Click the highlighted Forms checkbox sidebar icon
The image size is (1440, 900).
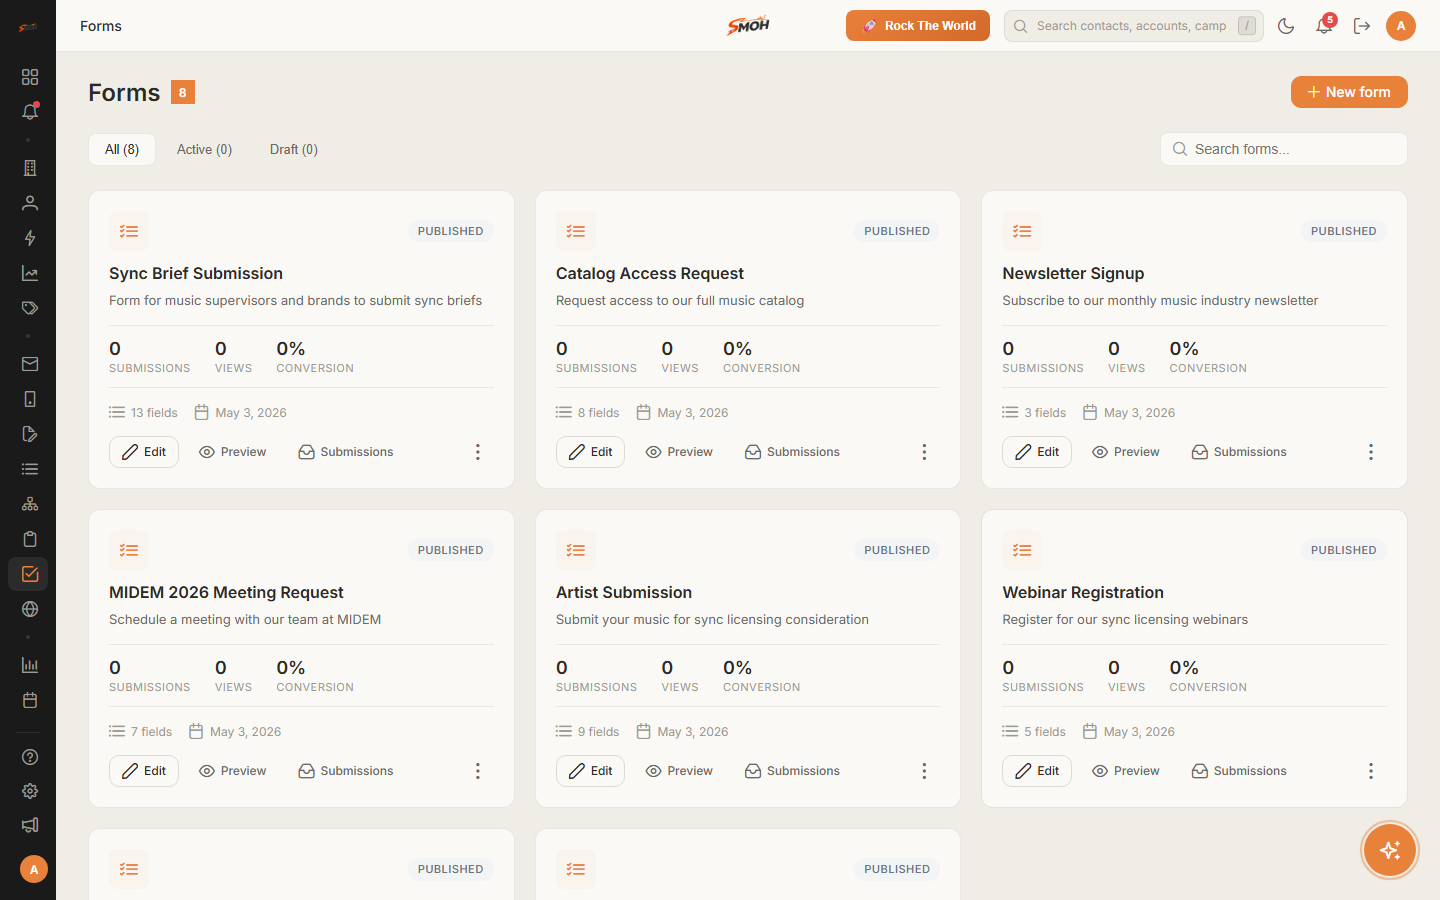point(30,574)
